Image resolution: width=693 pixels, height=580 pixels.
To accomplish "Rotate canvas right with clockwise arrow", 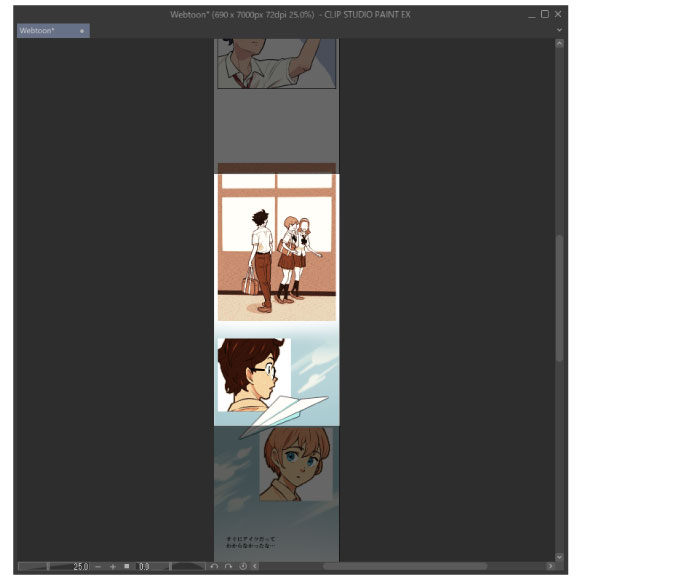I will point(228,566).
